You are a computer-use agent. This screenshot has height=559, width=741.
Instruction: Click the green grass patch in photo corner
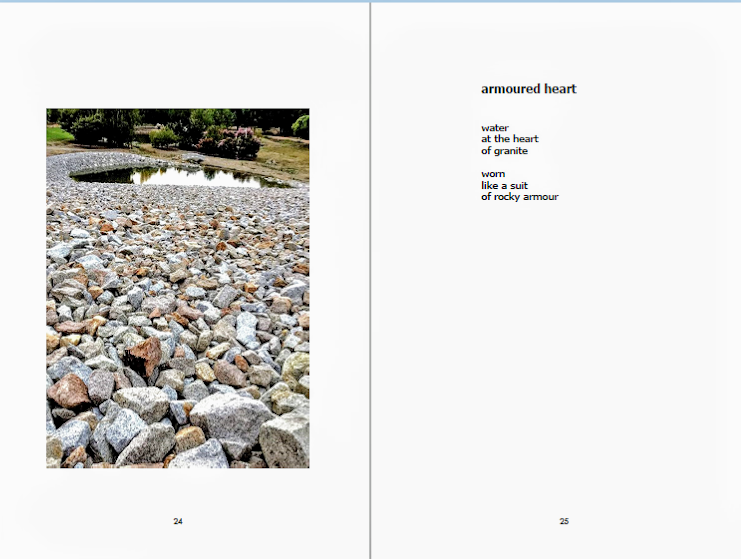(58, 134)
